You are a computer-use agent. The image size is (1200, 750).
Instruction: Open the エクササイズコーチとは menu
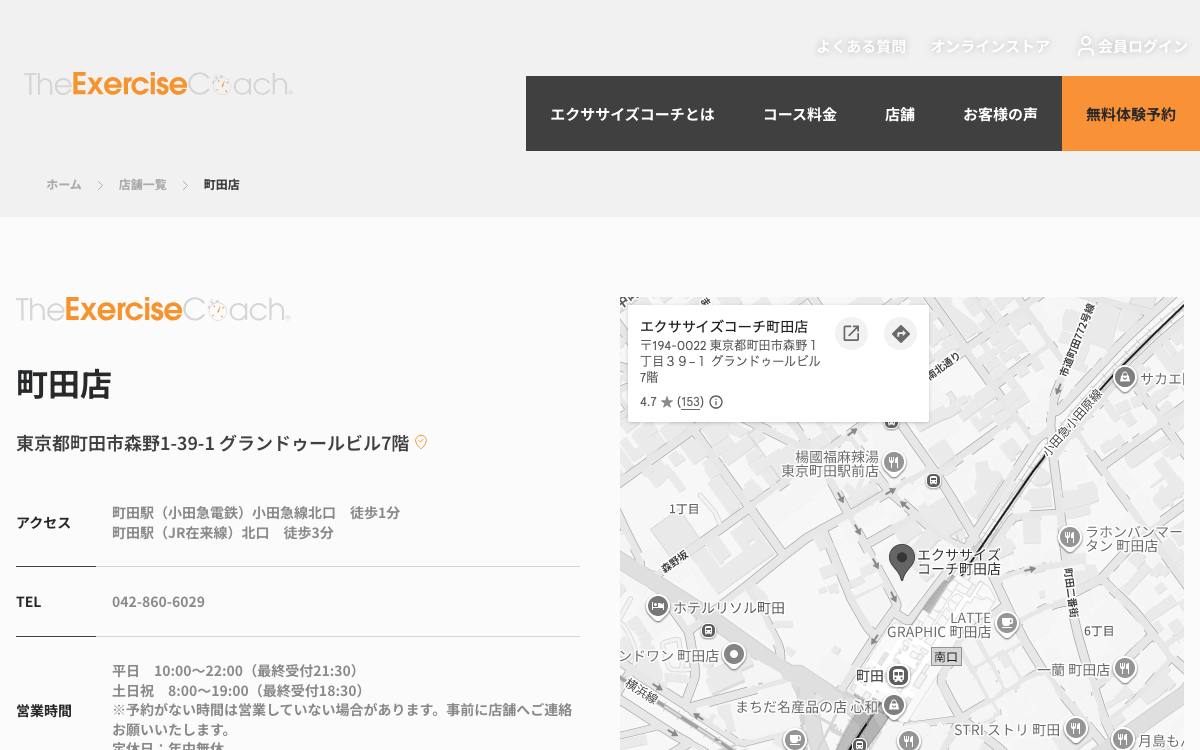coord(632,114)
